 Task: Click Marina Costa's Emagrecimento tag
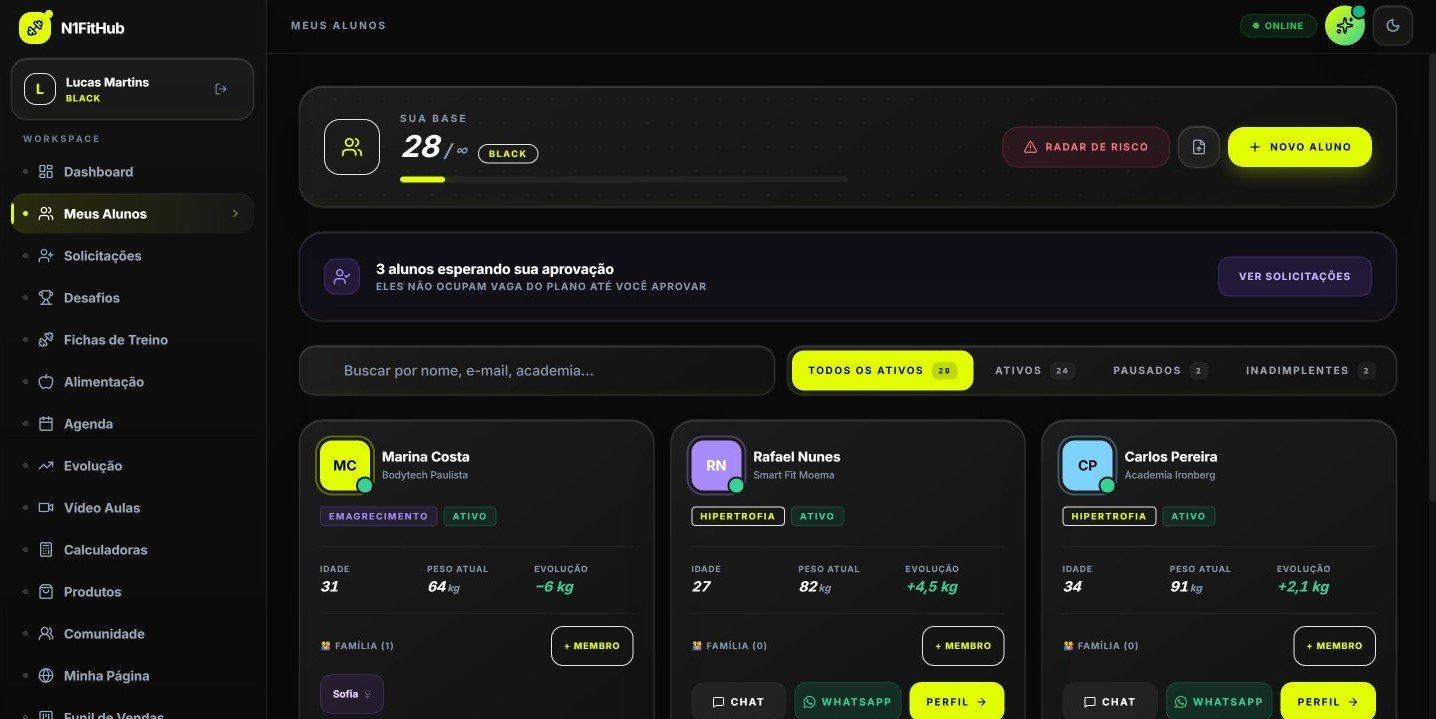coord(379,517)
